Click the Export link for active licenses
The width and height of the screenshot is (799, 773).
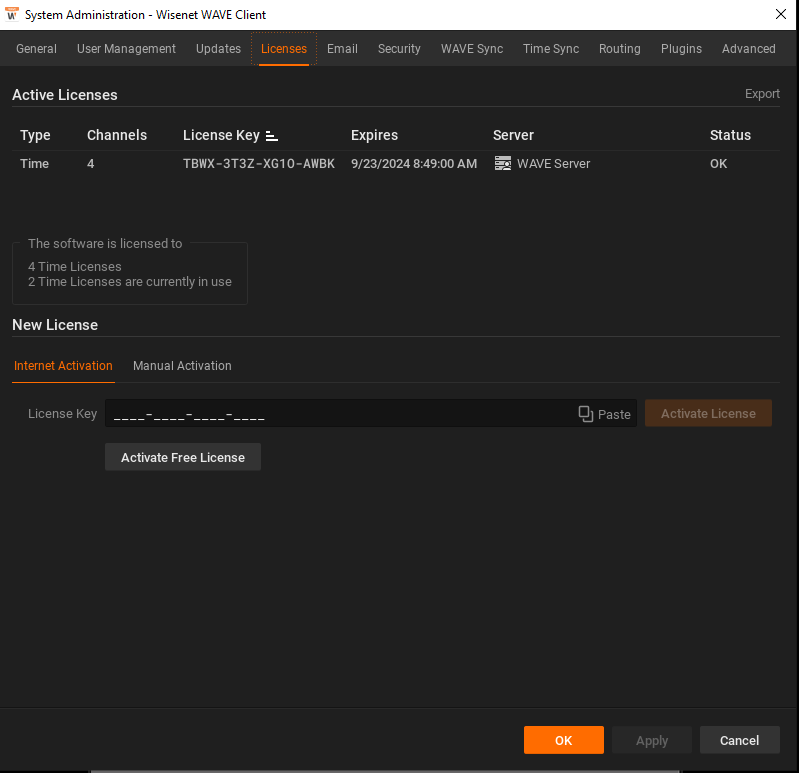pyautogui.click(x=762, y=94)
